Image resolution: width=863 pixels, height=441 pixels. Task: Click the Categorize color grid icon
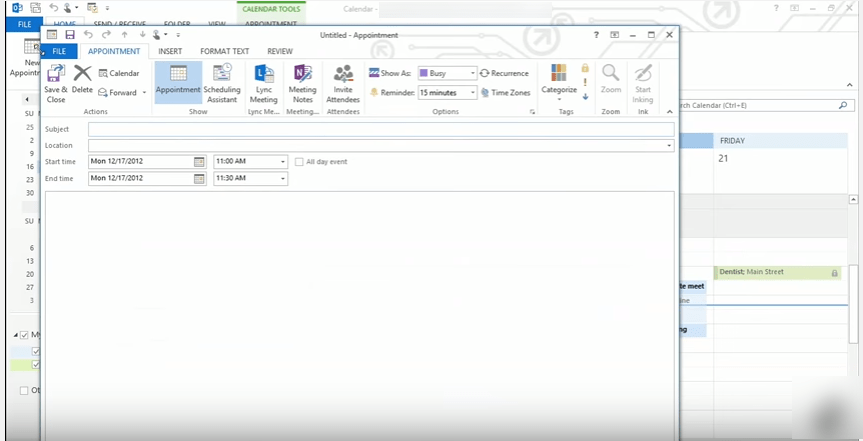coord(559,73)
